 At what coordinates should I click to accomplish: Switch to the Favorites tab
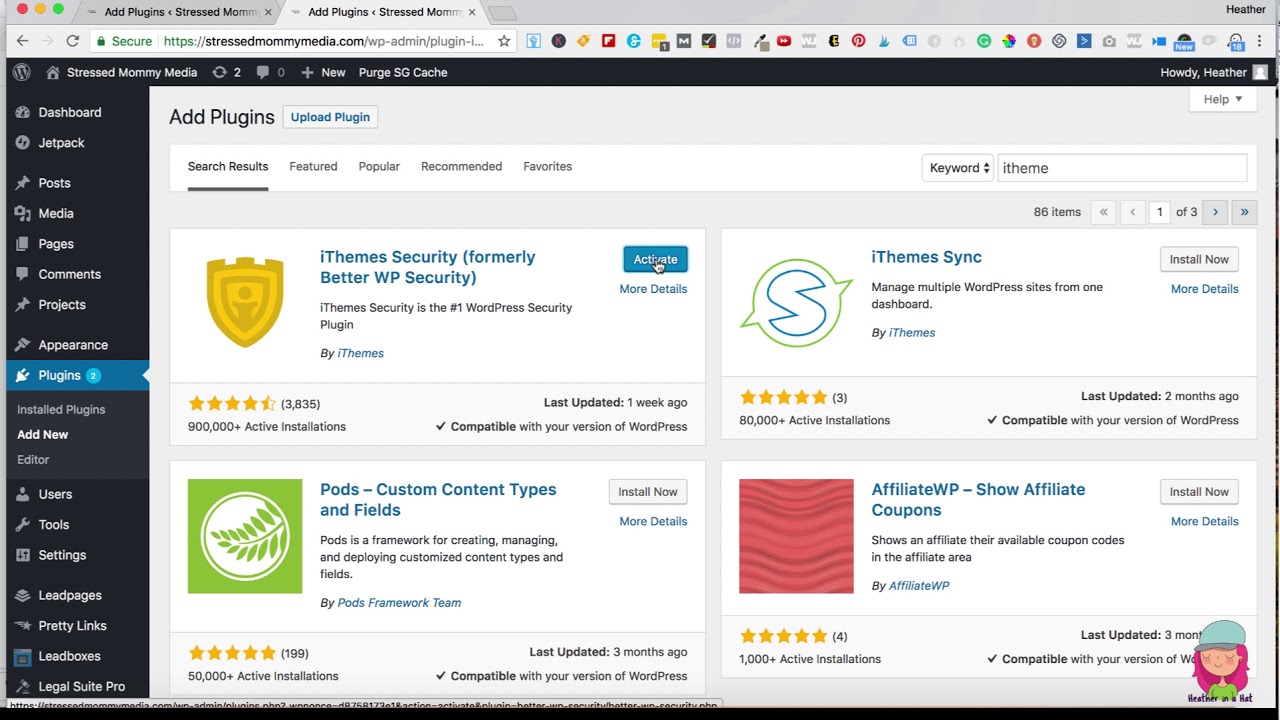click(547, 166)
